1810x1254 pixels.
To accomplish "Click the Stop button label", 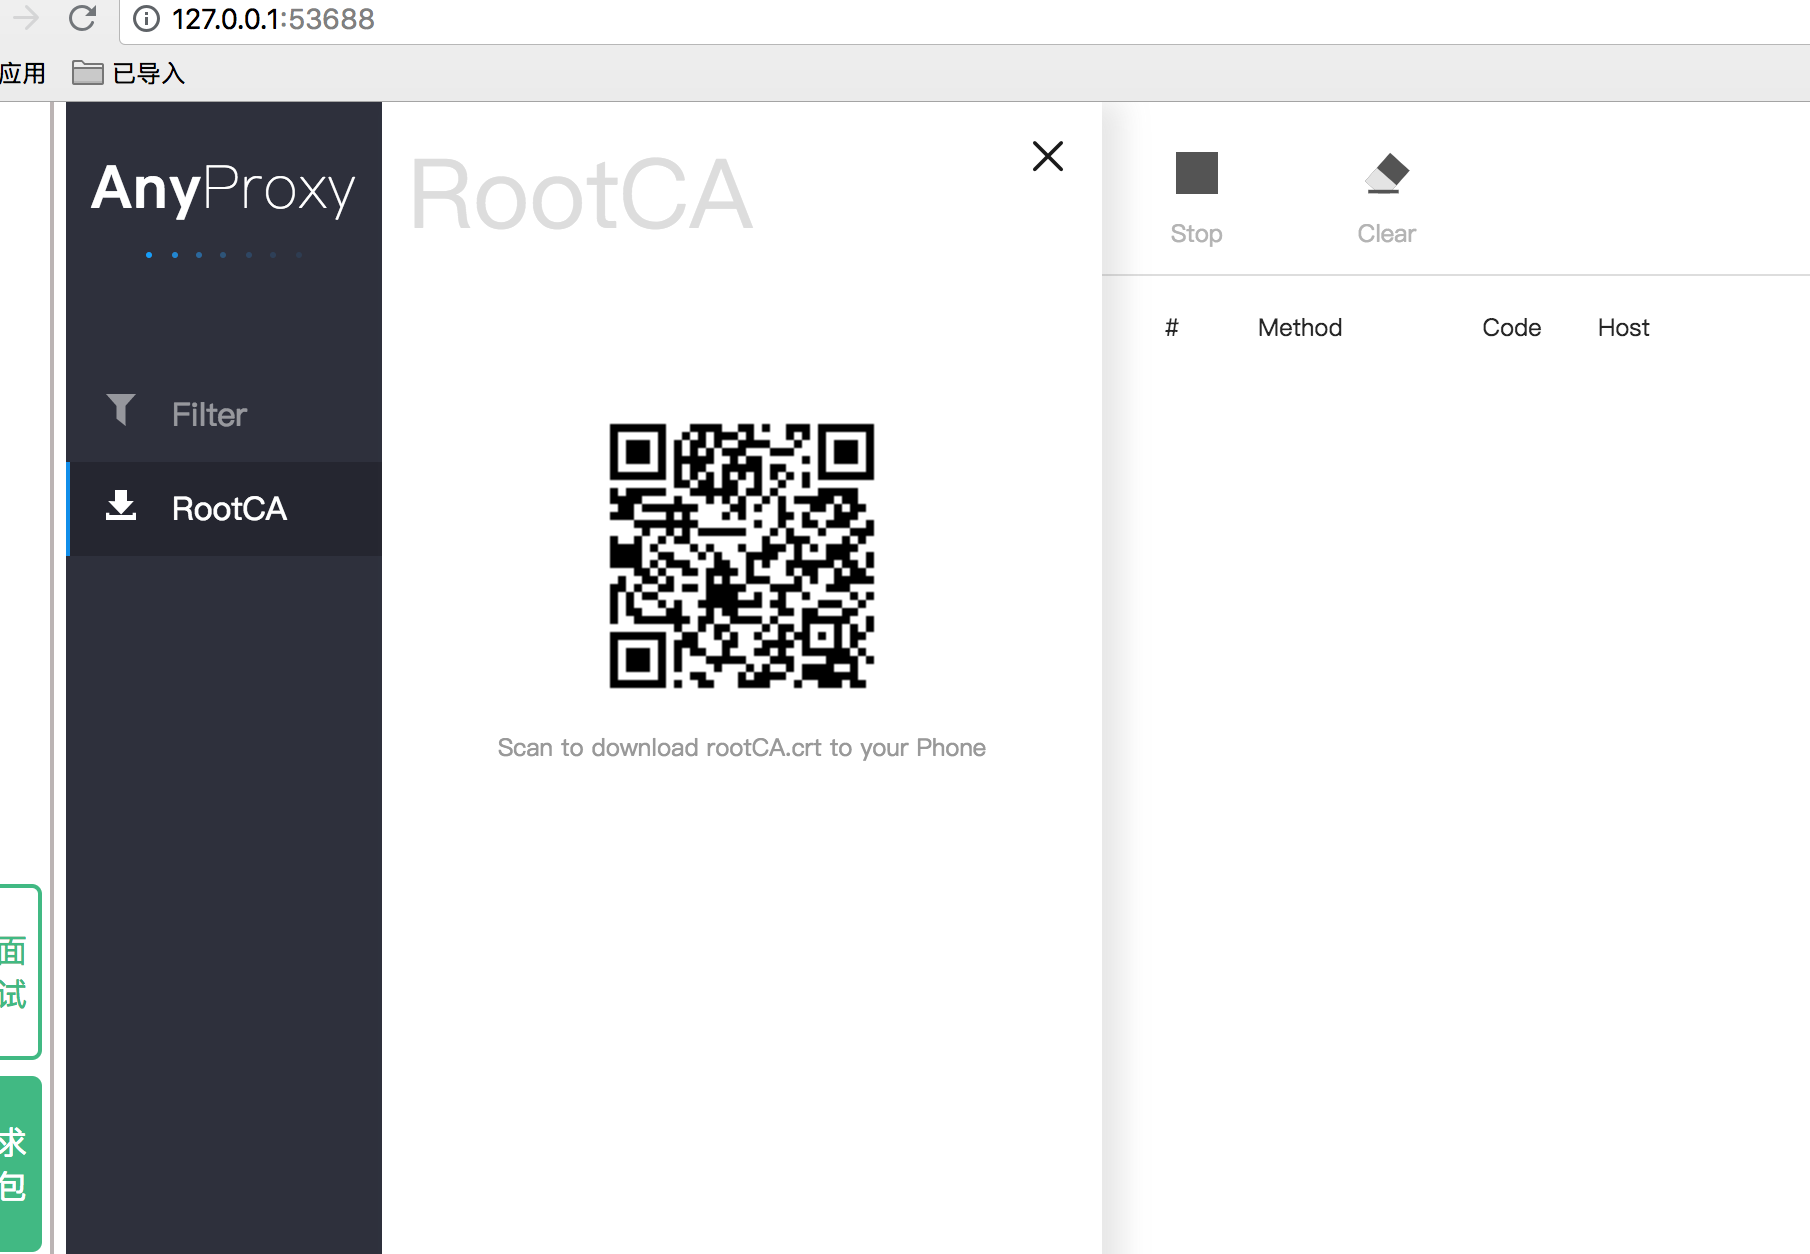I will pos(1196,233).
